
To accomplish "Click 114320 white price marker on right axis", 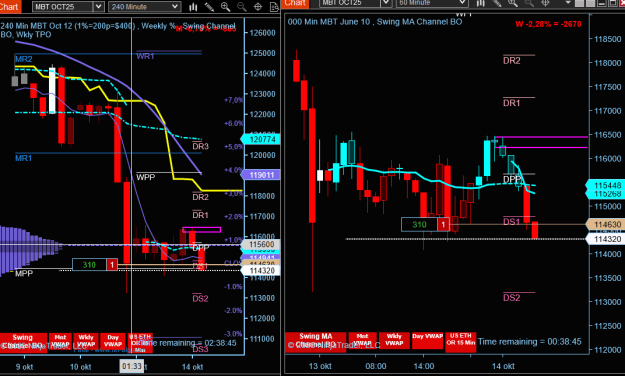I will 605,239.
